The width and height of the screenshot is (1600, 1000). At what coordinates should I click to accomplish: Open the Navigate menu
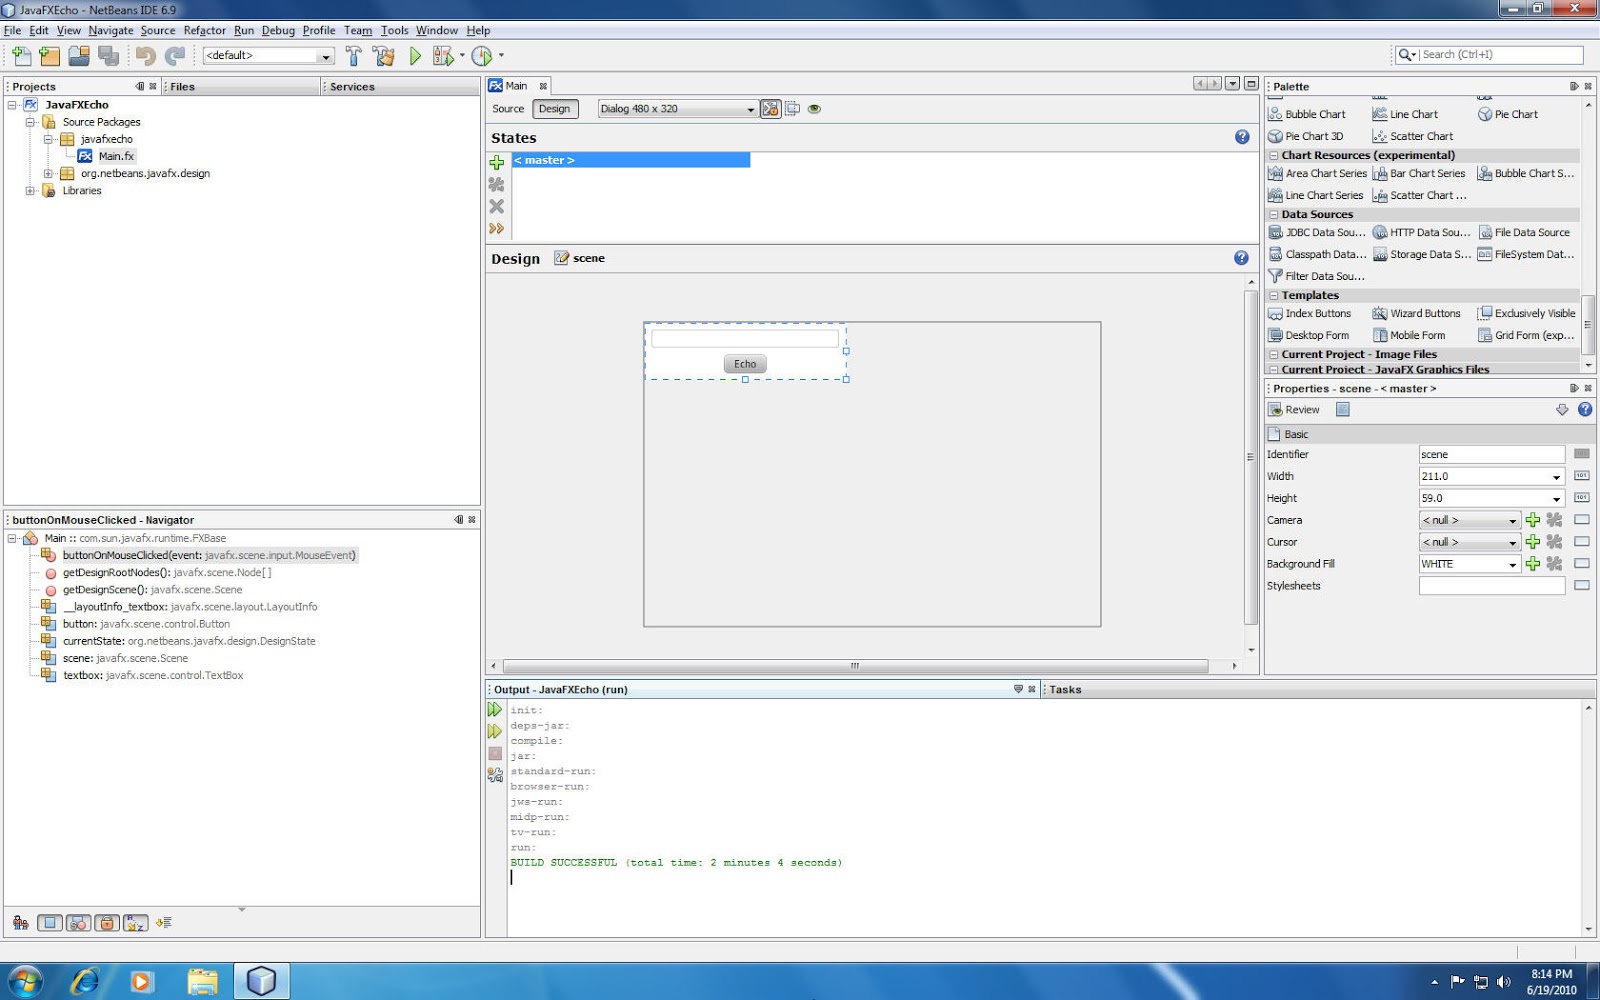110,30
